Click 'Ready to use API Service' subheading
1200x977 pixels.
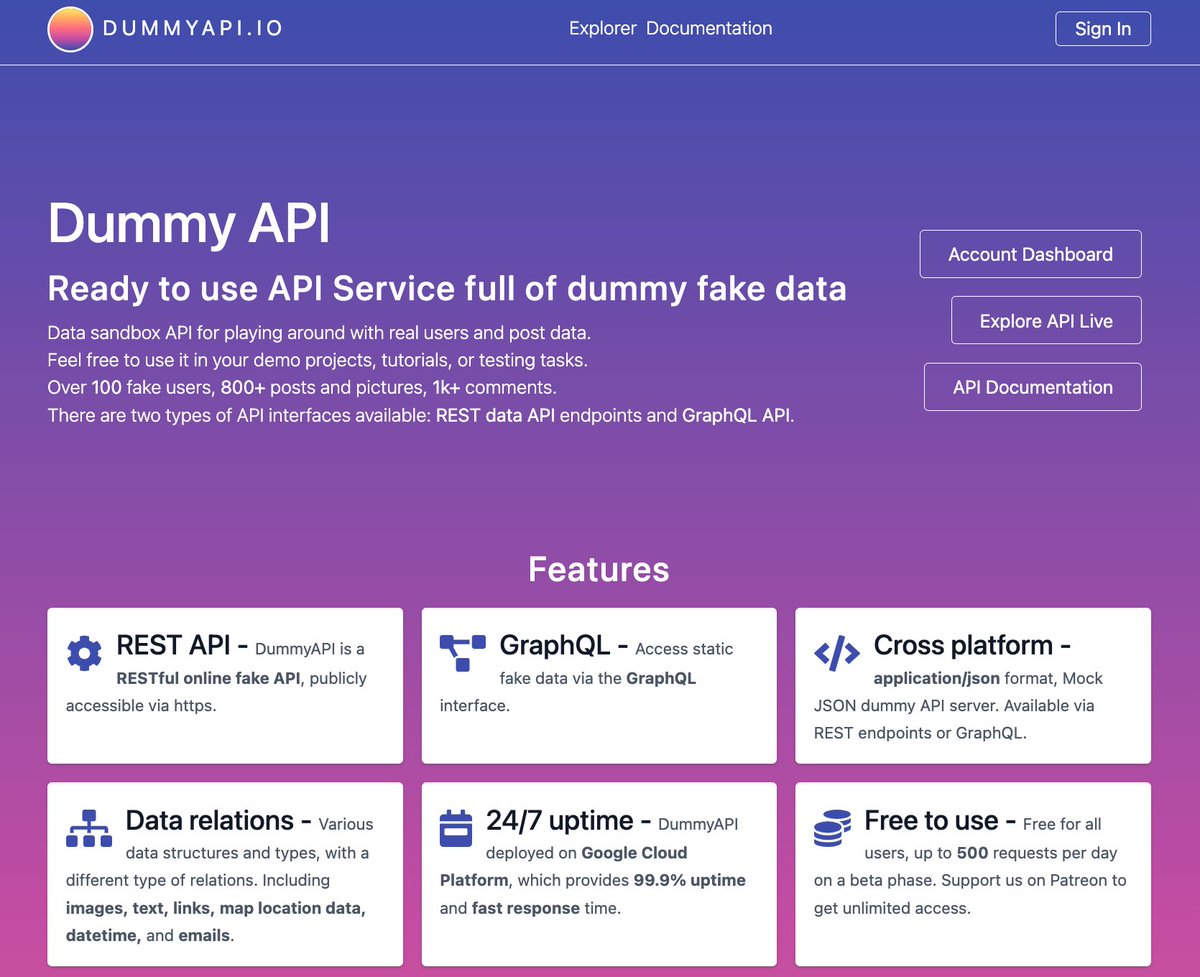(x=447, y=289)
